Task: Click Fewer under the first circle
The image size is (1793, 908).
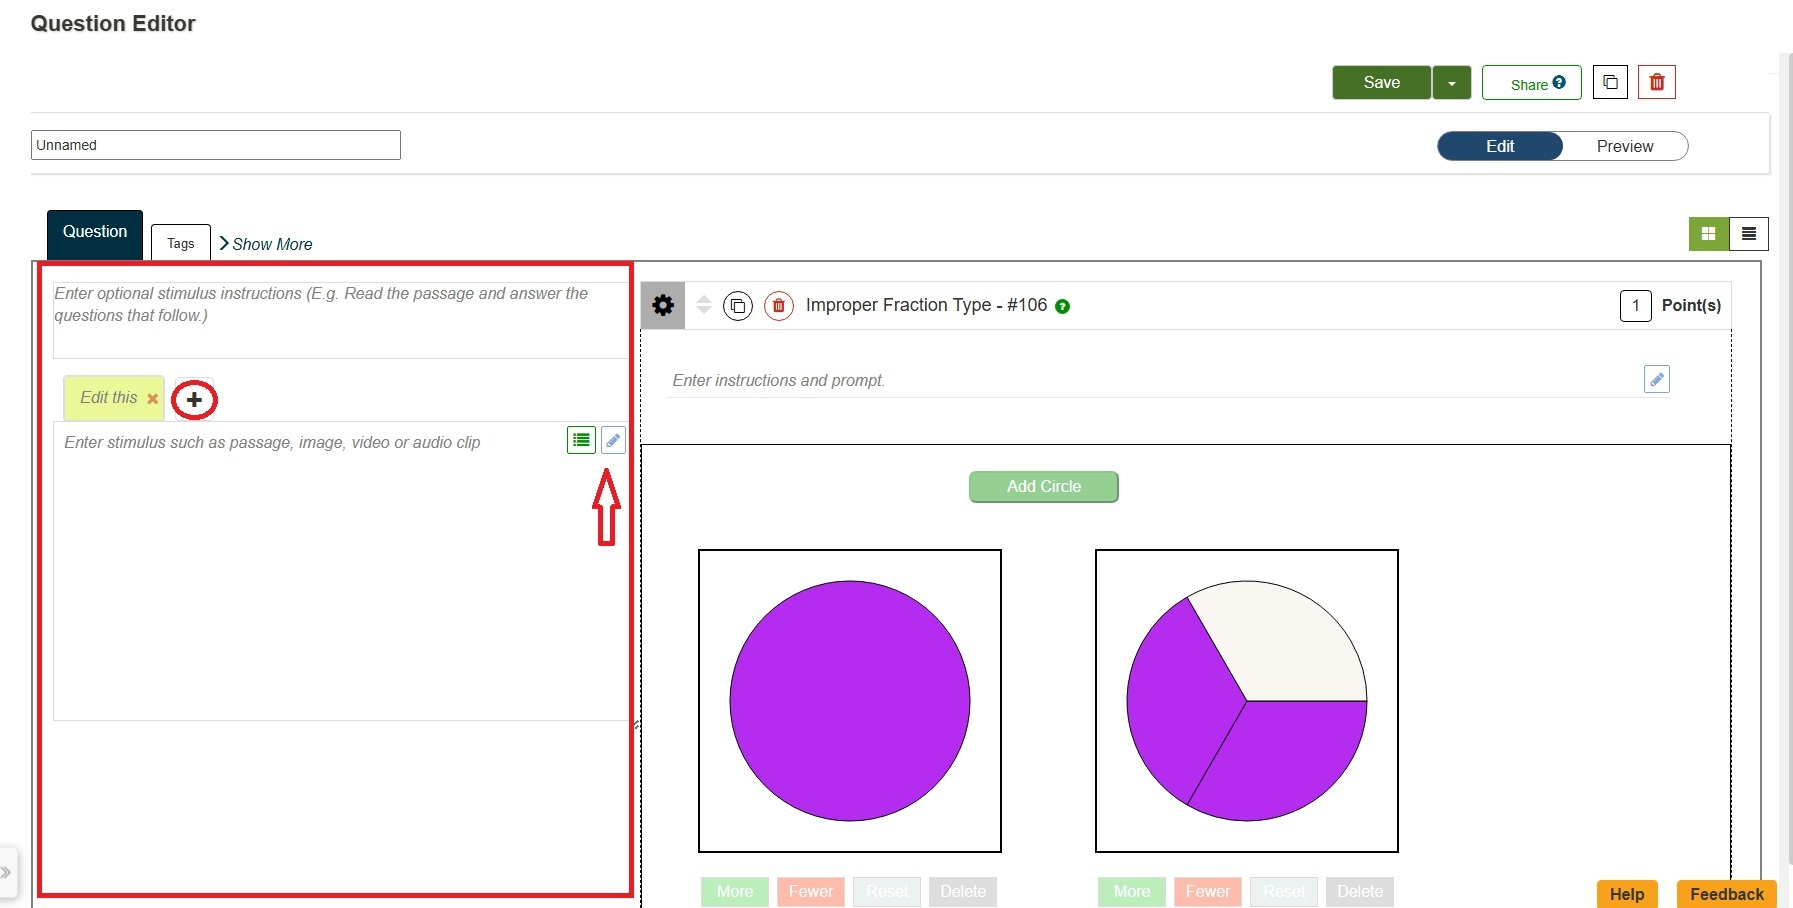Action: coord(811,892)
